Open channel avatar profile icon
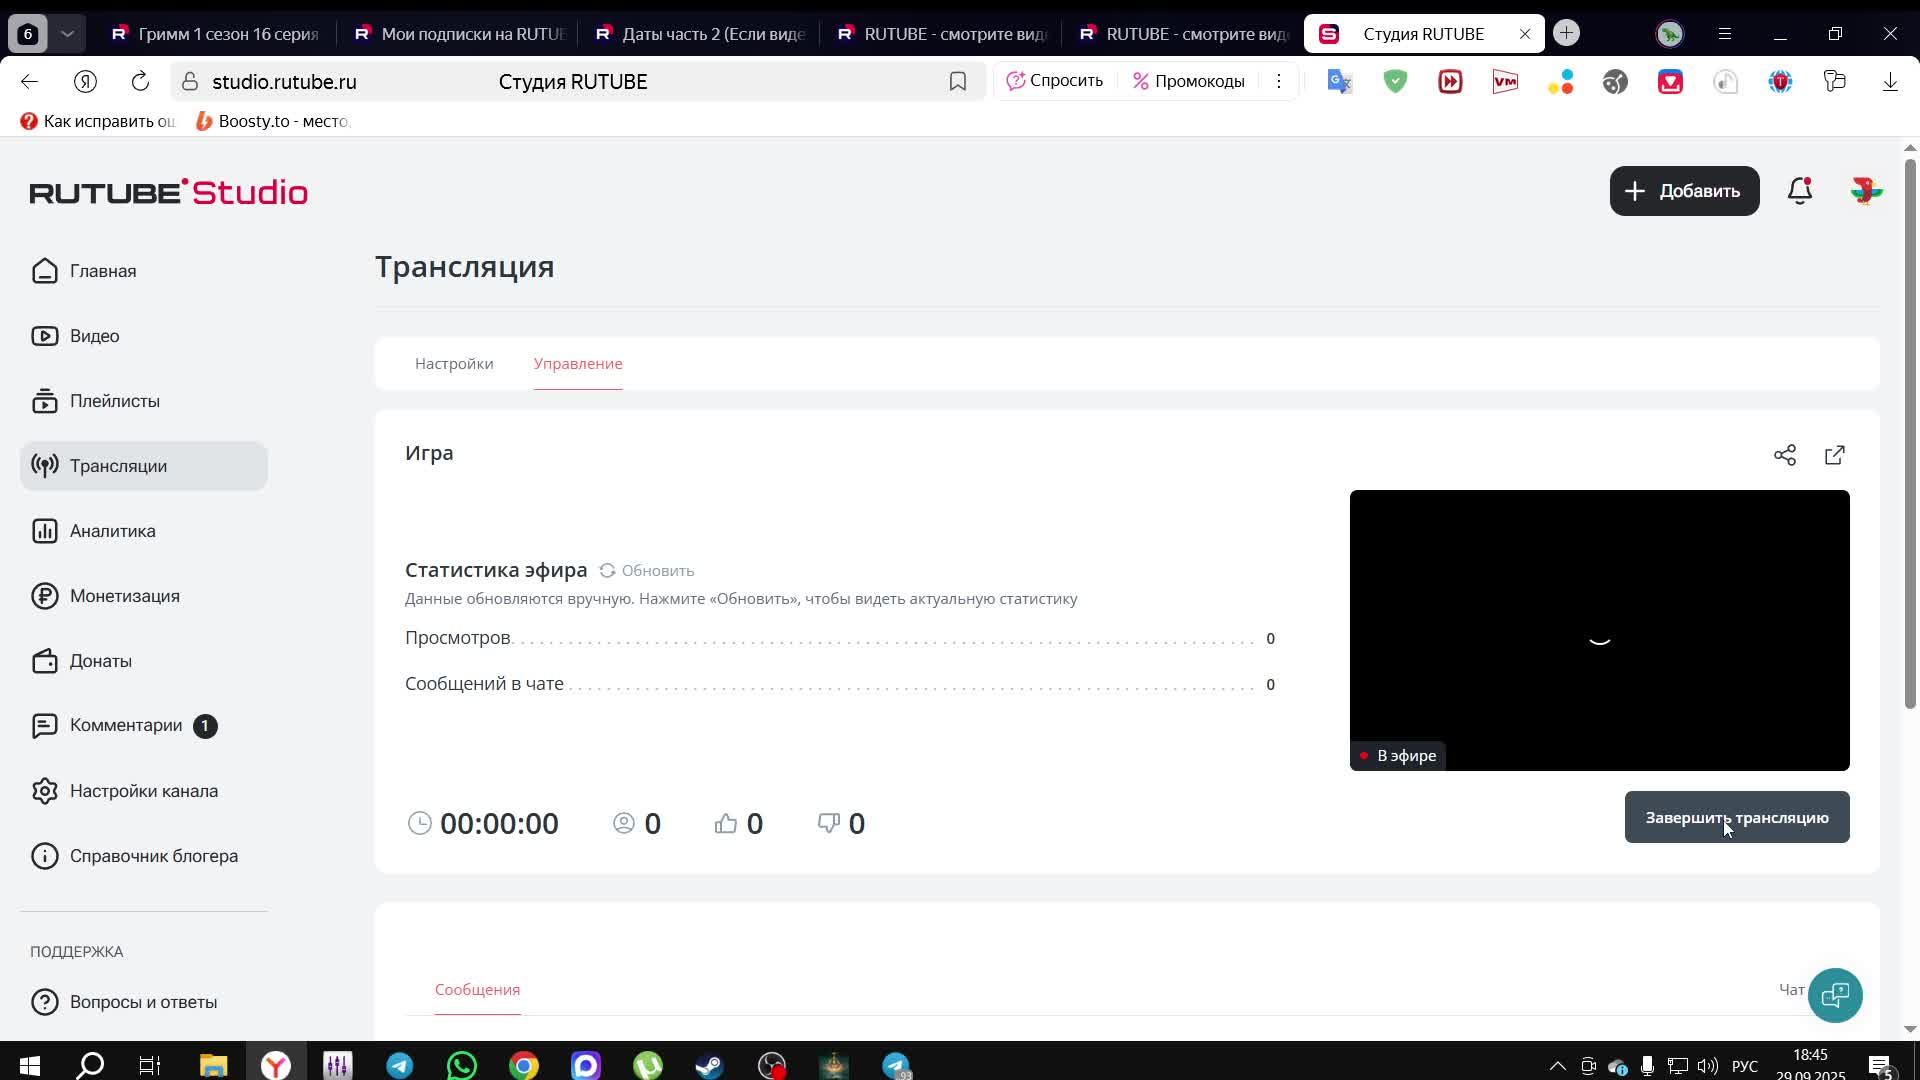Viewport: 1920px width, 1080px height. [1866, 191]
